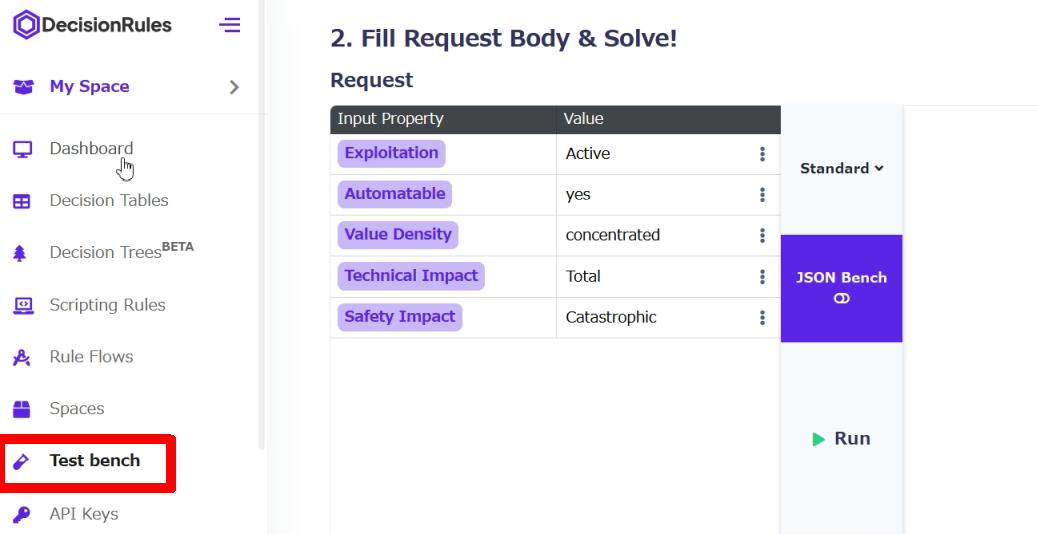Viewport: 1037px width, 534px height.
Task: Click the Value Density property tag
Action: (x=397, y=234)
